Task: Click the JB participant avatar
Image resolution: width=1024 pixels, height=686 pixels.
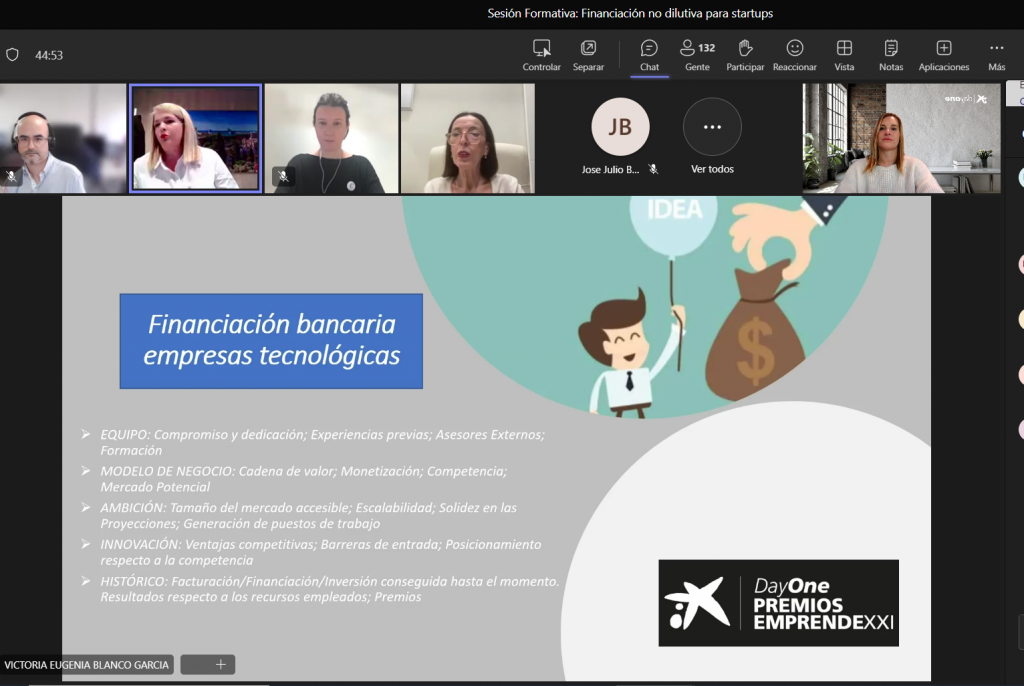Action: pyautogui.click(x=620, y=127)
